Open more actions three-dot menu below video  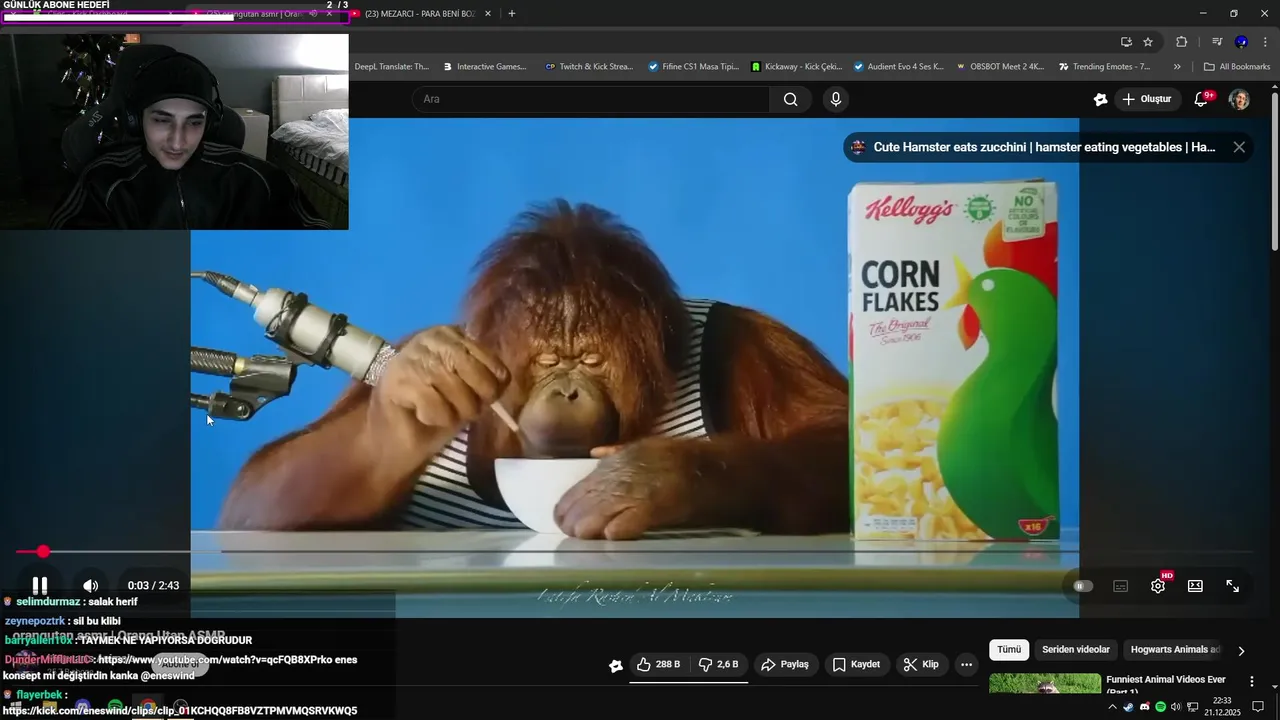pos(966,665)
